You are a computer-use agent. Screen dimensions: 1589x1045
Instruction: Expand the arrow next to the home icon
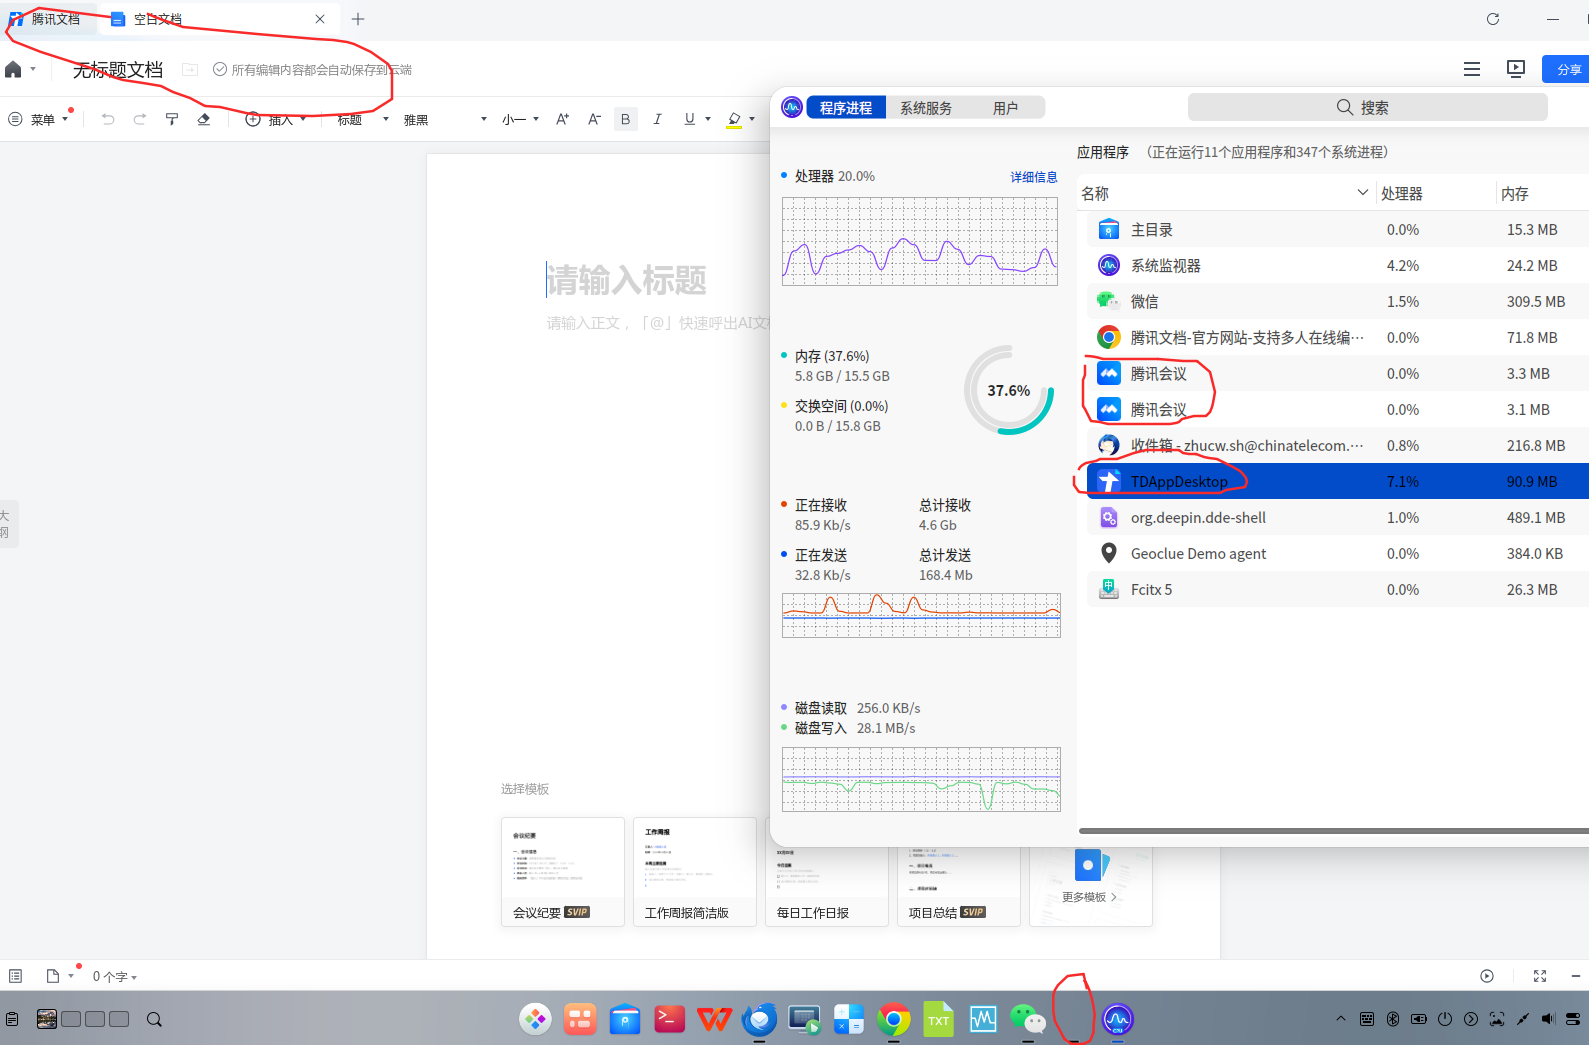tap(33, 70)
